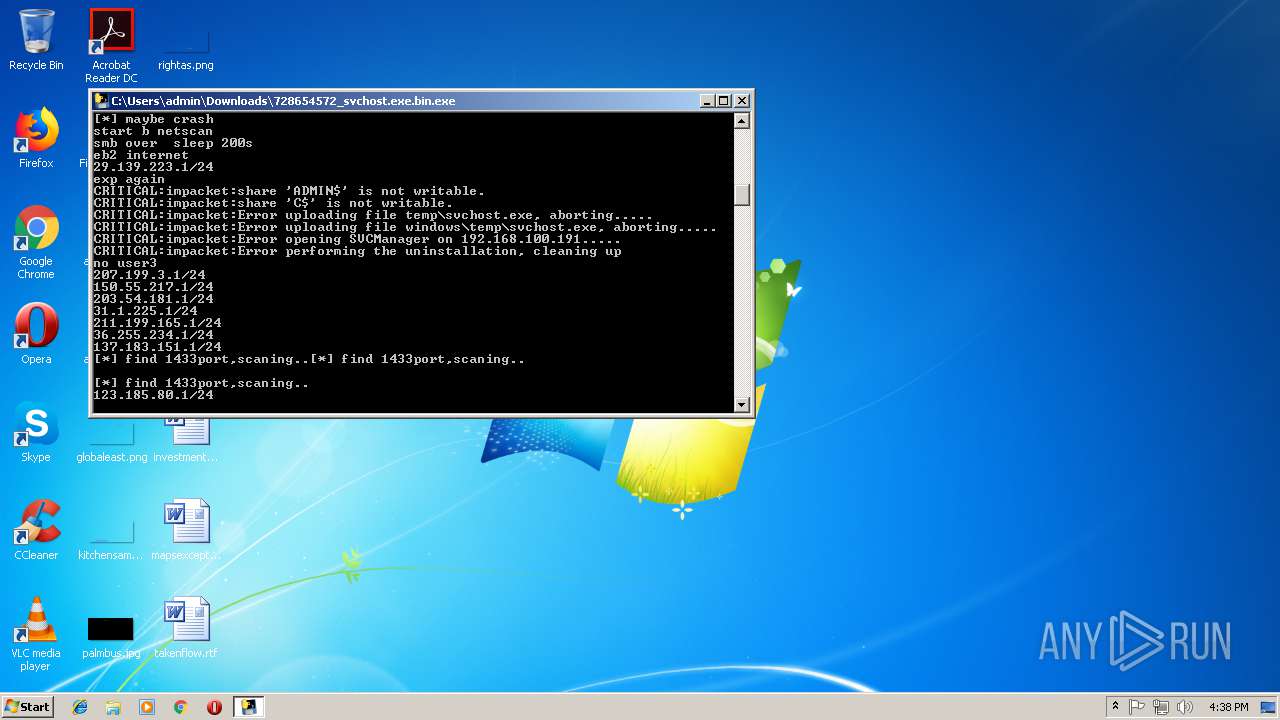
Task: Select the investment document icon
Action: pos(186,440)
